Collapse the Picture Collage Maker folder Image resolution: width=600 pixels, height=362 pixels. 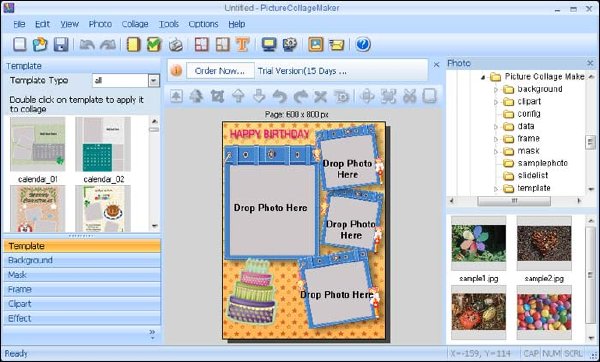pyautogui.click(x=483, y=77)
